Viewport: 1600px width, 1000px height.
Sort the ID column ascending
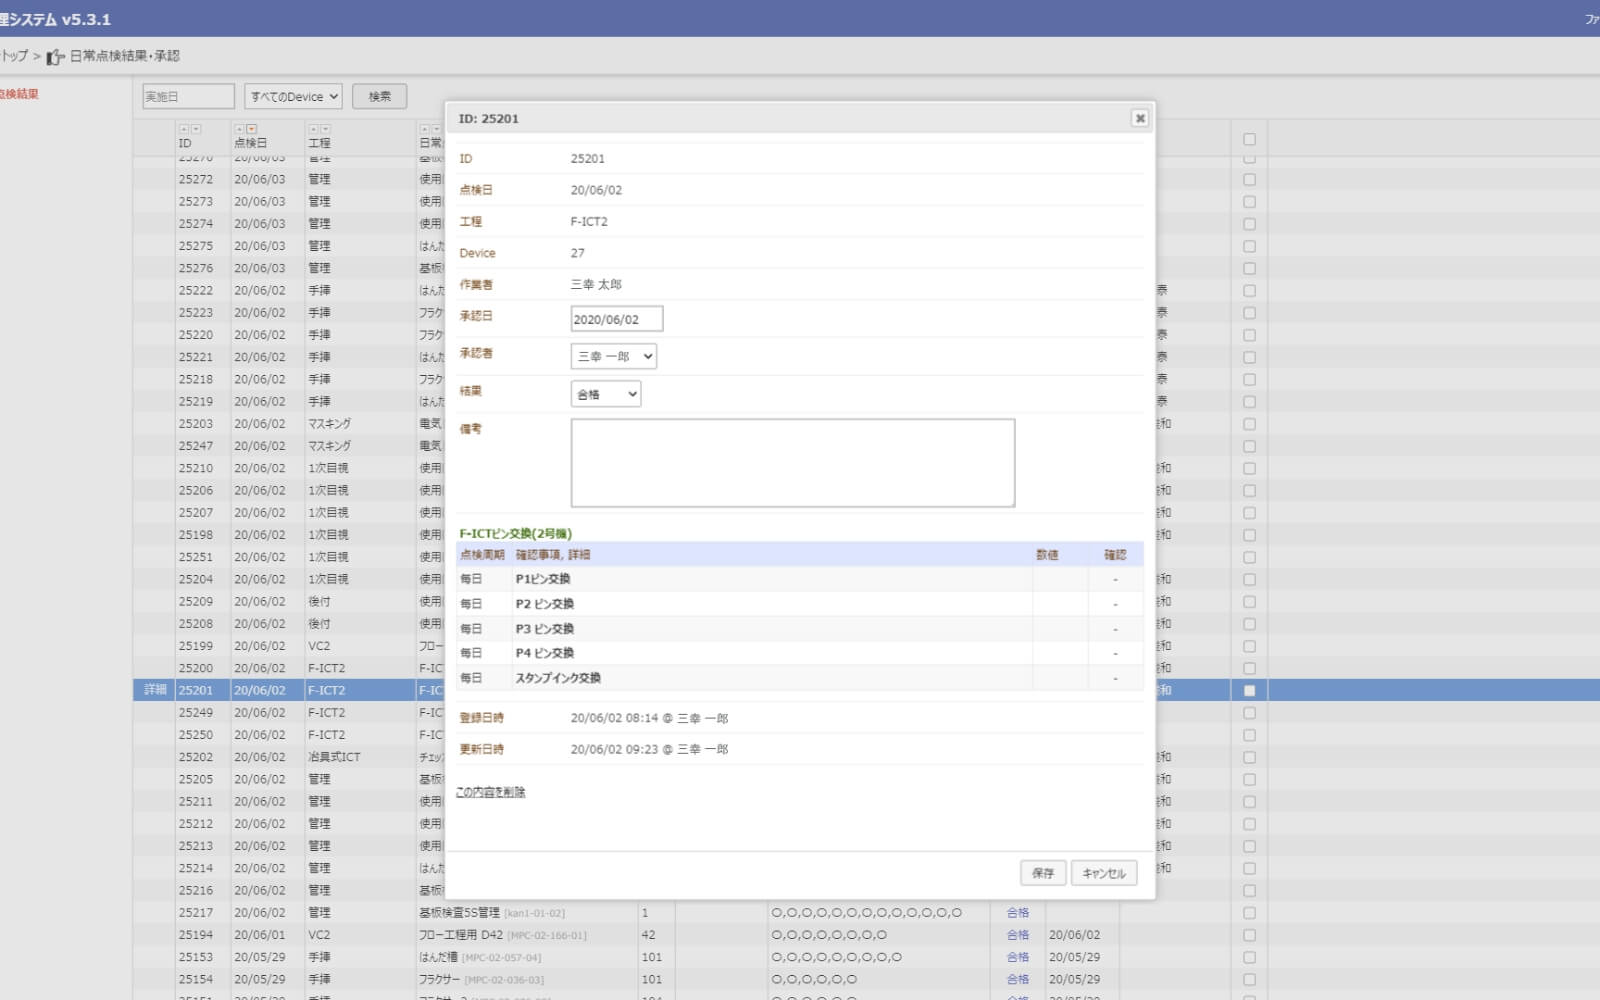183,129
